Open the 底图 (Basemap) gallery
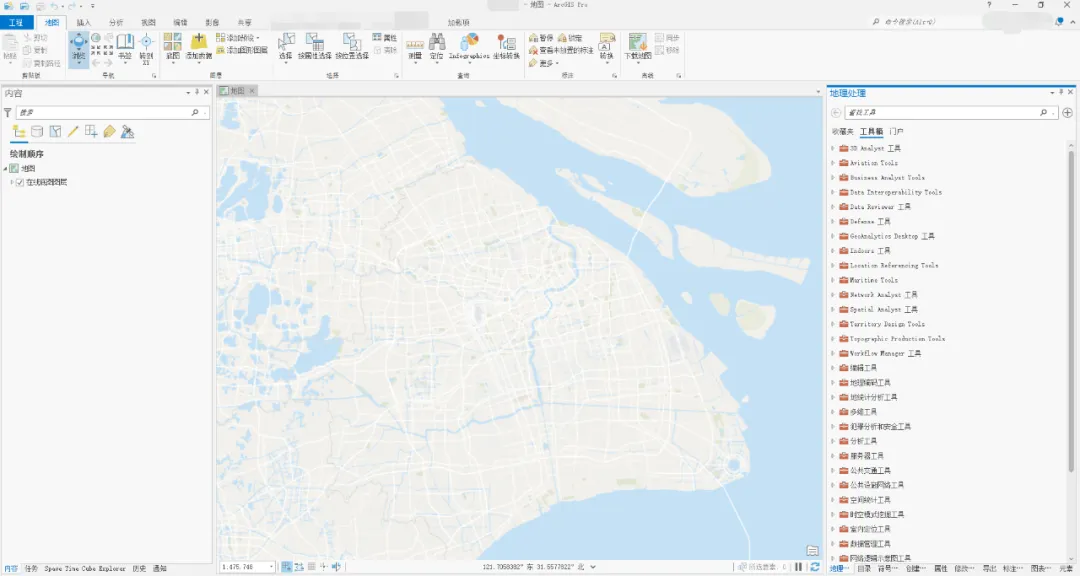Viewport: 1080px width, 576px height. (x=172, y=47)
